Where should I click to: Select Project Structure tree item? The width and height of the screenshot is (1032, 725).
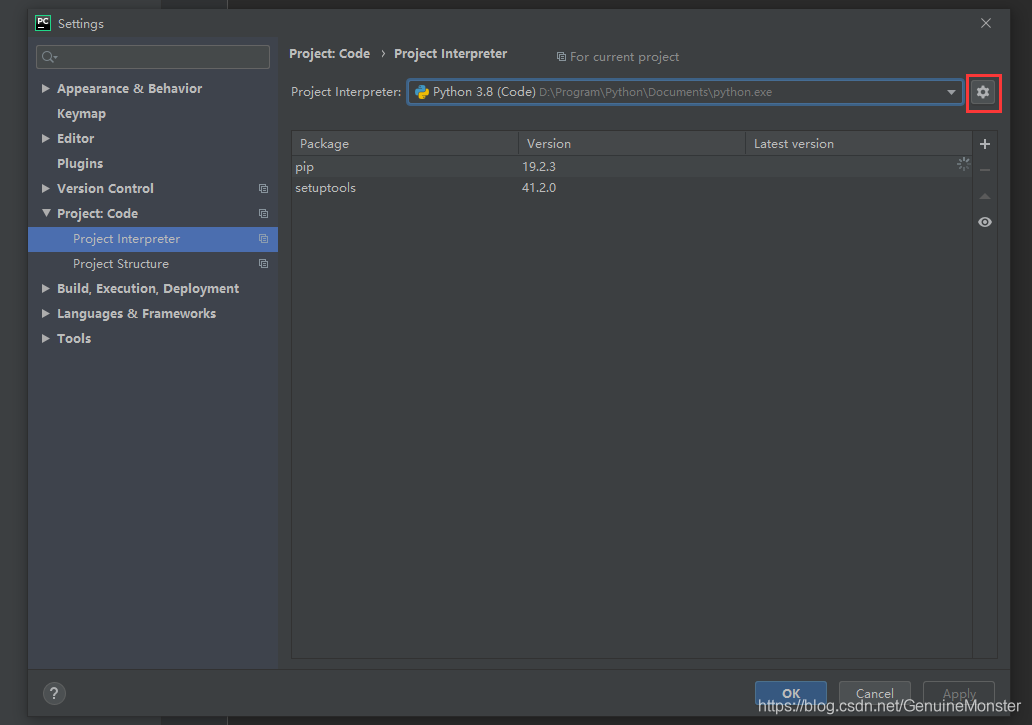pyautogui.click(x=153, y=264)
